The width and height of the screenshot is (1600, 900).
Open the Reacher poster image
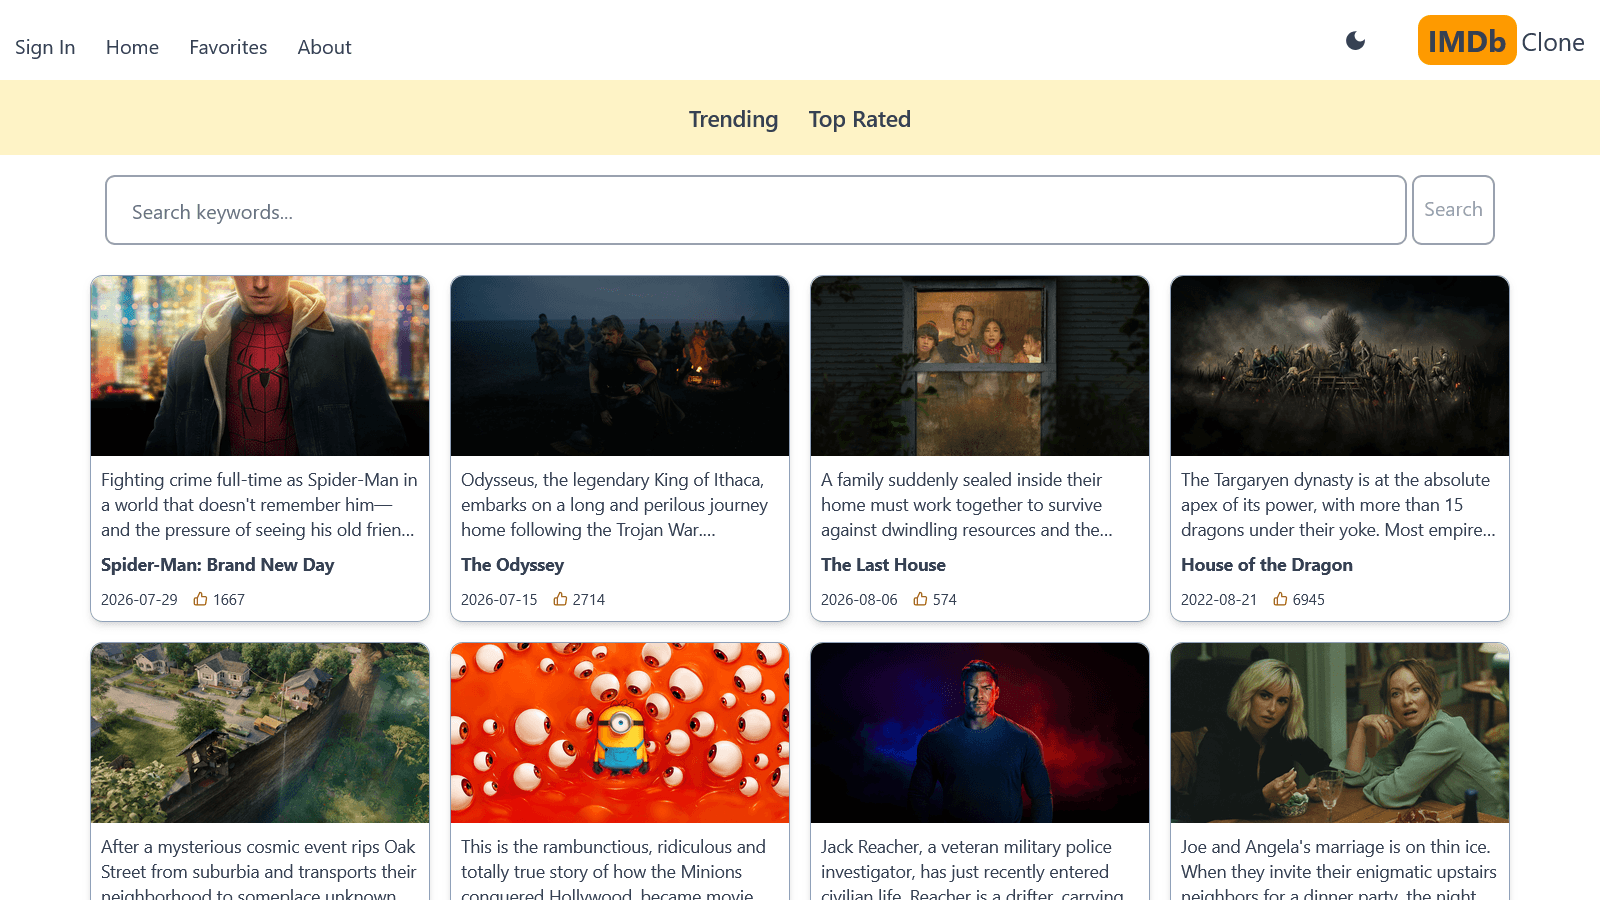980,733
